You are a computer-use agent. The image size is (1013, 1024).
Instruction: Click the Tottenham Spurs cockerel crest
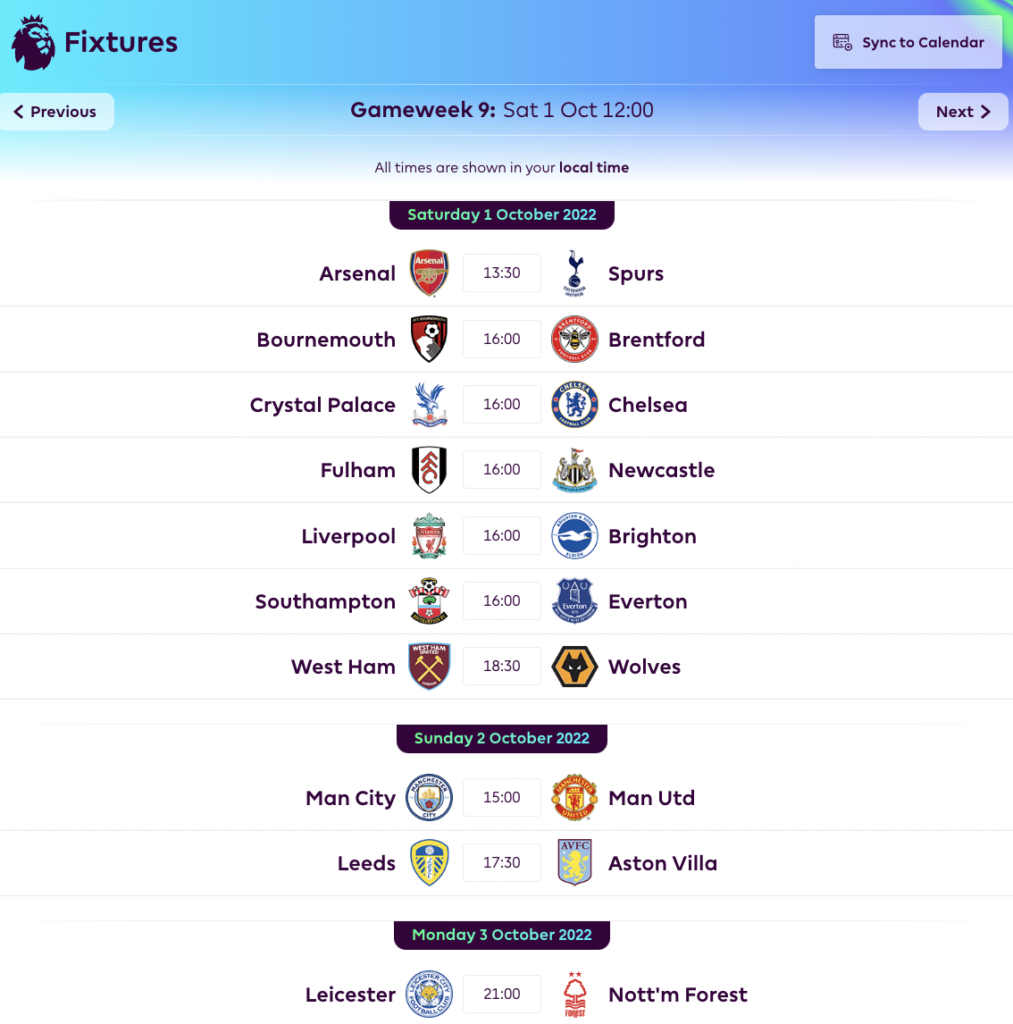point(575,273)
